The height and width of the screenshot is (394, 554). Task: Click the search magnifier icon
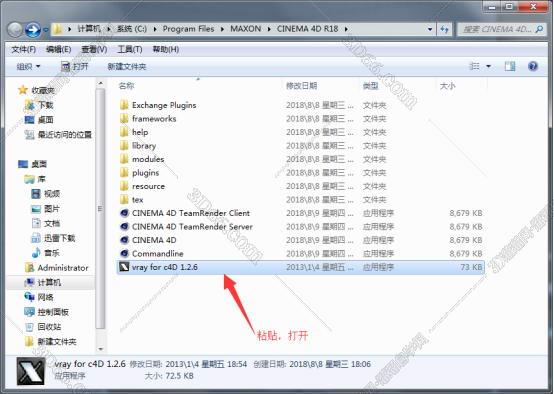pos(539,29)
